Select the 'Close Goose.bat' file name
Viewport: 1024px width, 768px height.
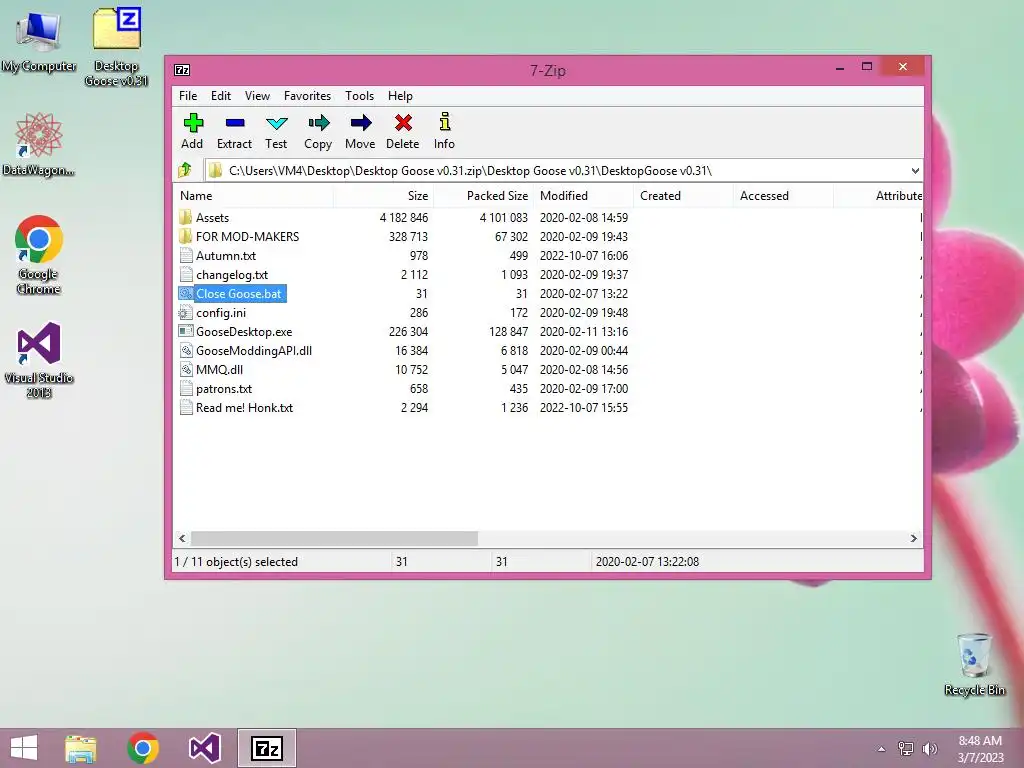[239, 294]
